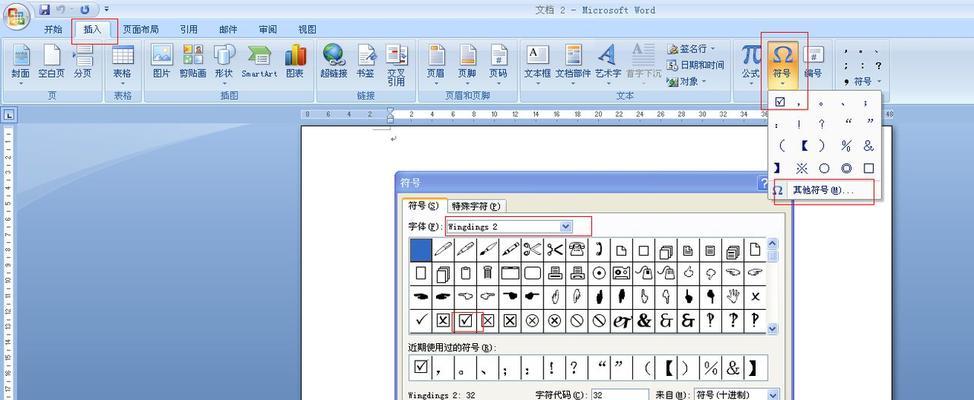Insert numbering (编号) in the ribbon
The image size is (974, 400).
814,62
